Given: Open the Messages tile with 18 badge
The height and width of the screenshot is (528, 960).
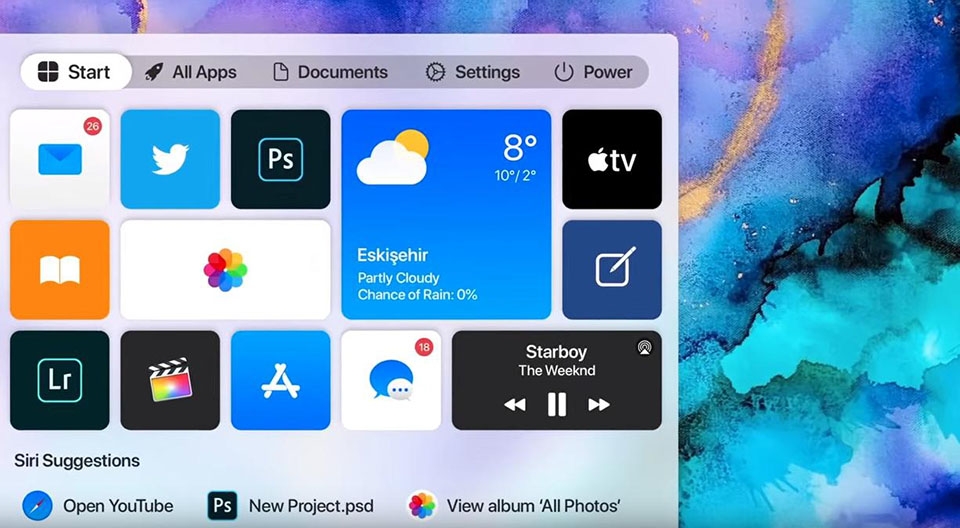Looking at the screenshot, I should 391,380.
